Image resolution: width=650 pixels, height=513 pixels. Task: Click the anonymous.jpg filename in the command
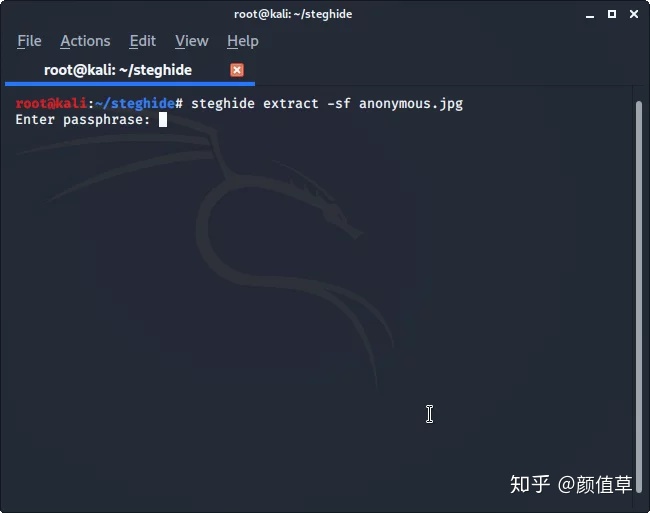[x=411, y=104]
